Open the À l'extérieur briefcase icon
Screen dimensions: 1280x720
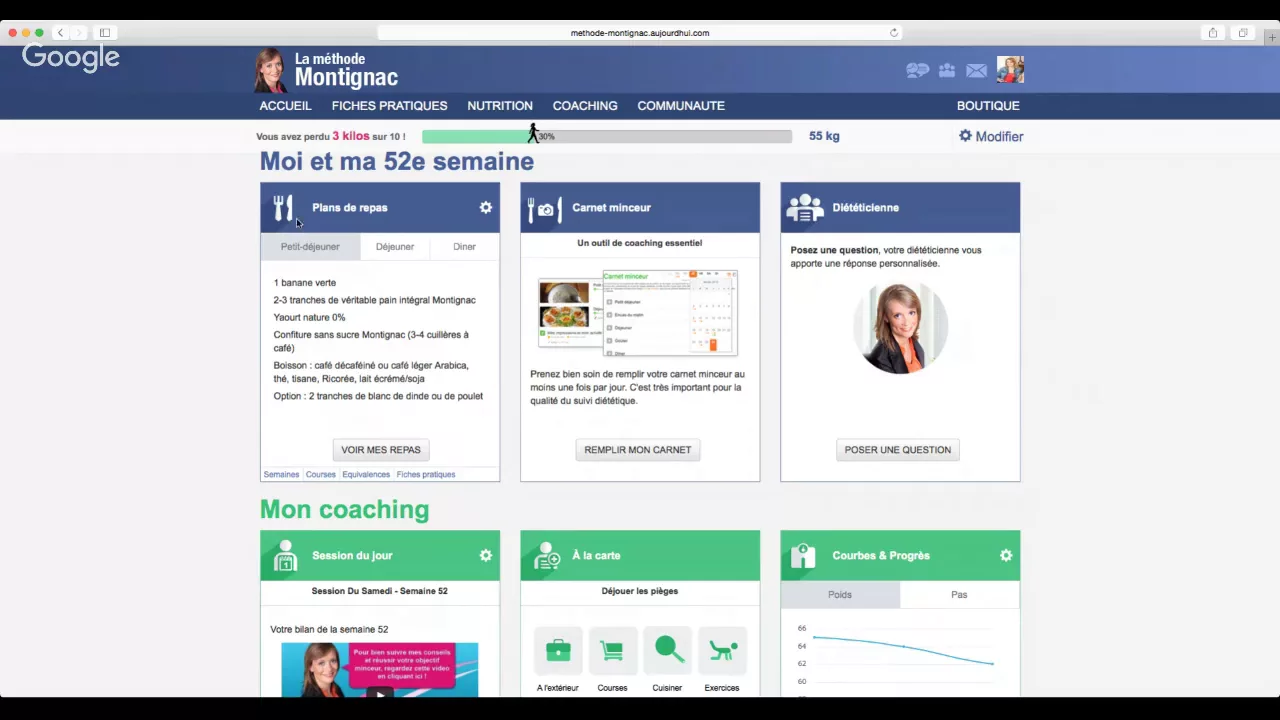(x=558, y=651)
